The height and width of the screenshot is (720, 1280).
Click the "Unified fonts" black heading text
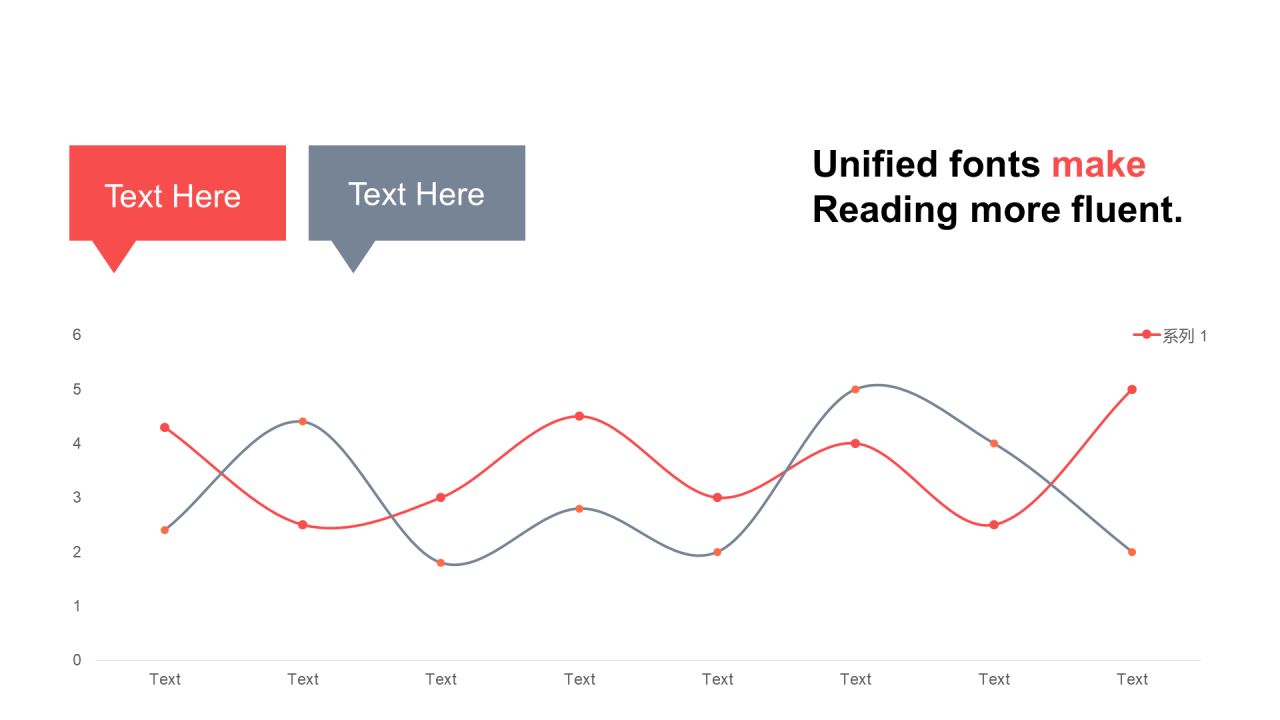coord(927,164)
